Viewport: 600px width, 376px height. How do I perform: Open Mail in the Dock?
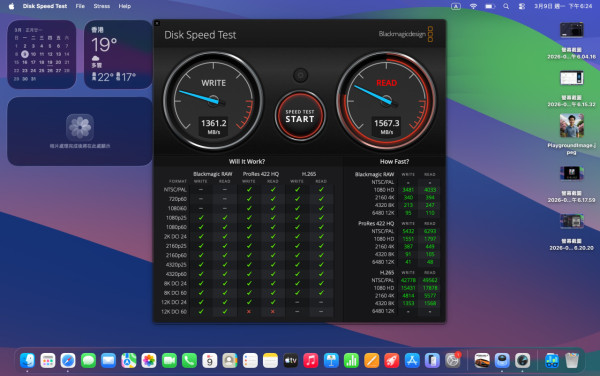tap(109, 360)
